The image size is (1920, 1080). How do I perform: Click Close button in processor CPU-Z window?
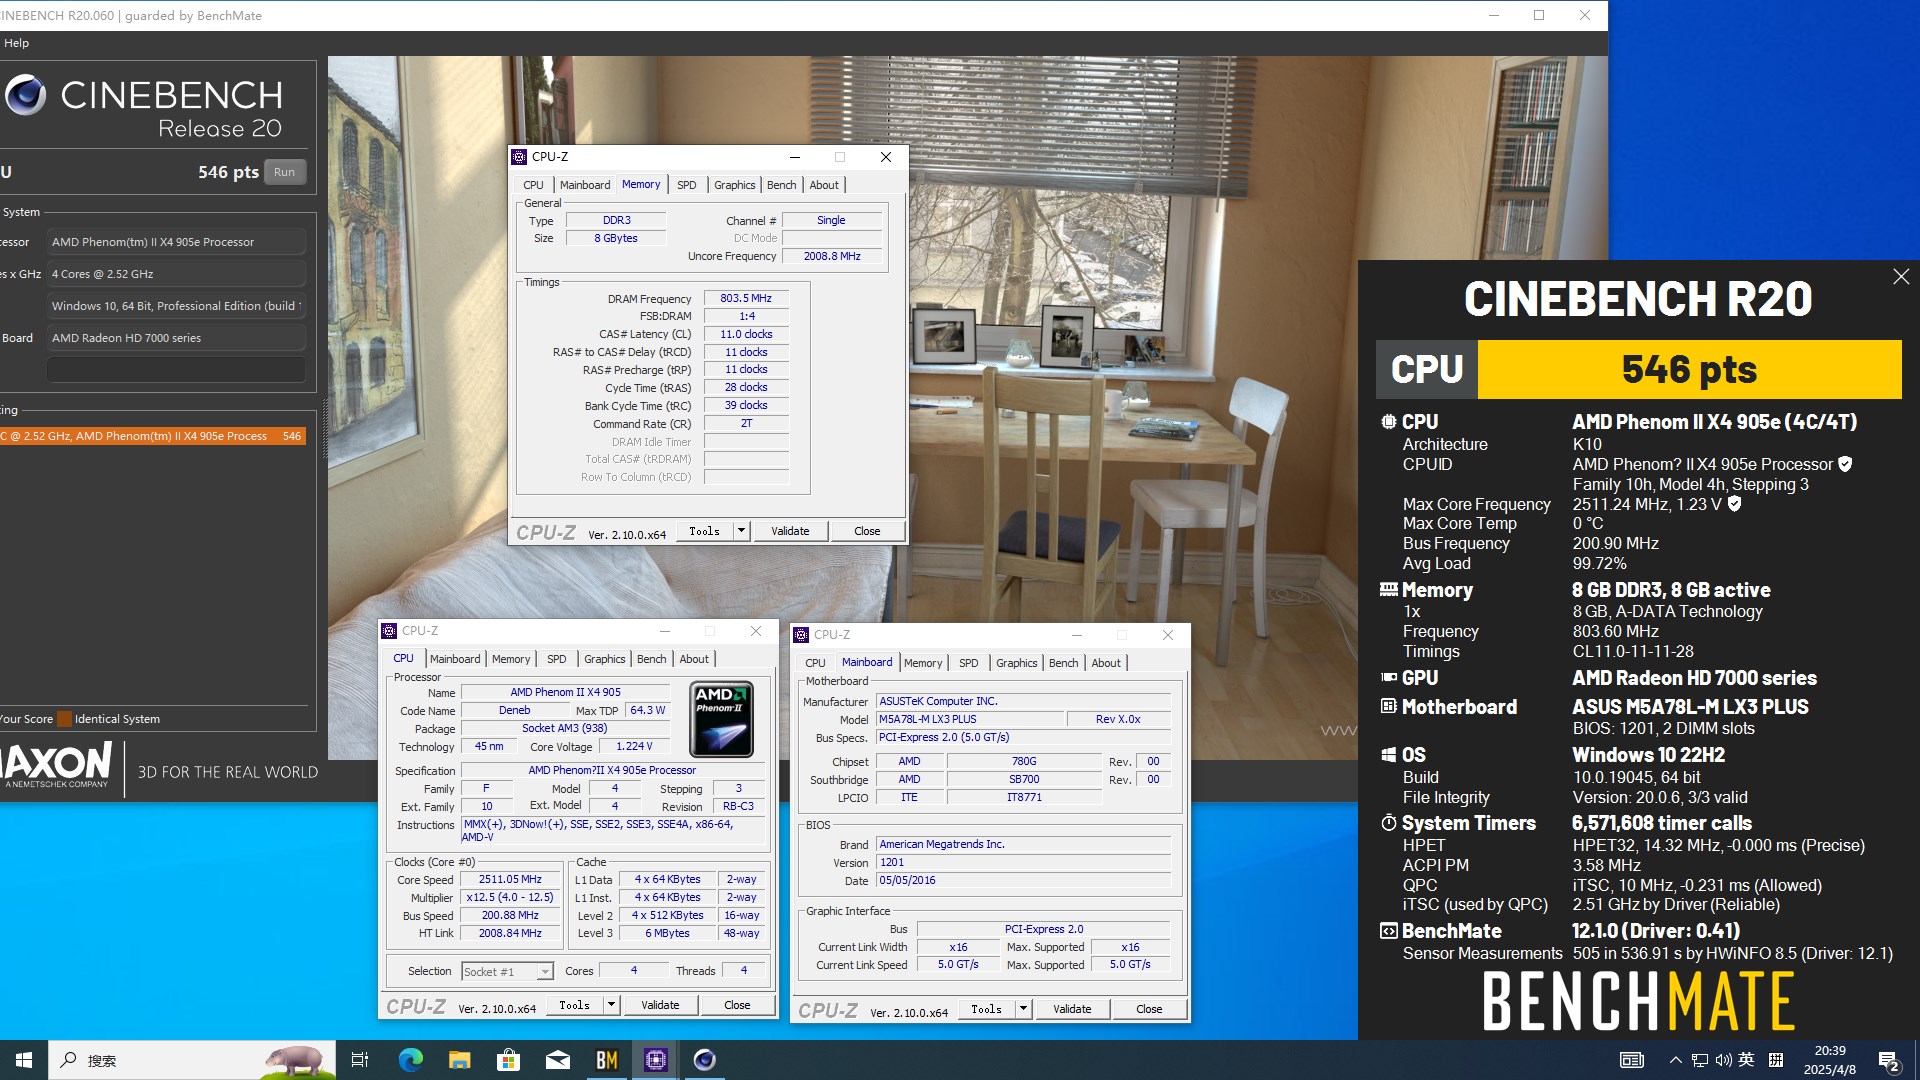click(x=737, y=1005)
